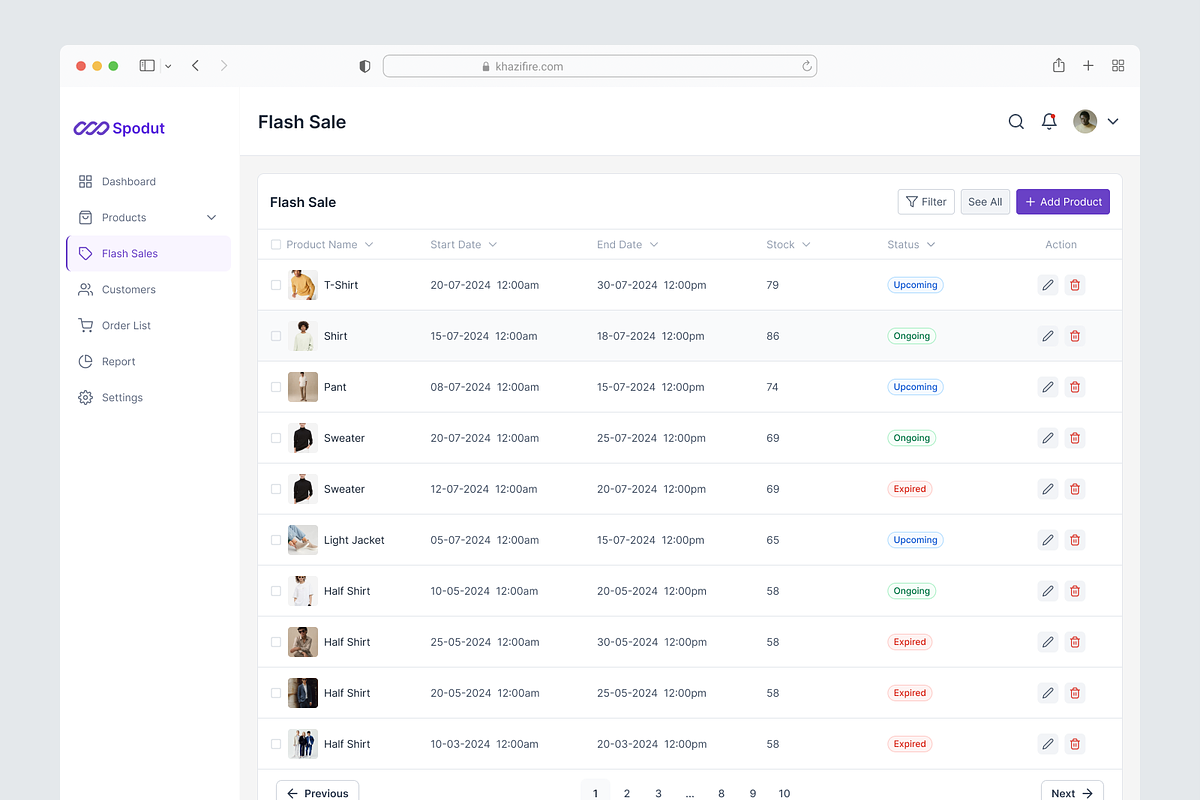Remove the Light Jacket row via trash icon
Viewport: 1200px width, 800px height.
pyautogui.click(x=1075, y=540)
